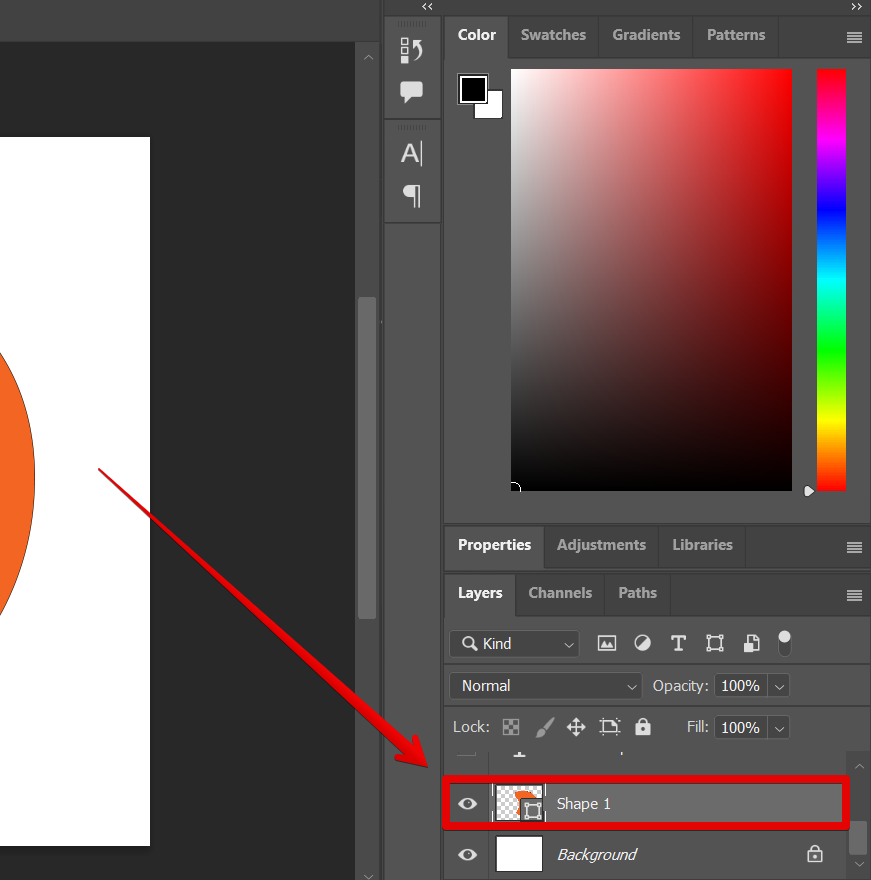Click the black foreground color swatch
This screenshot has height=880, width=871.
click(472, 90)
